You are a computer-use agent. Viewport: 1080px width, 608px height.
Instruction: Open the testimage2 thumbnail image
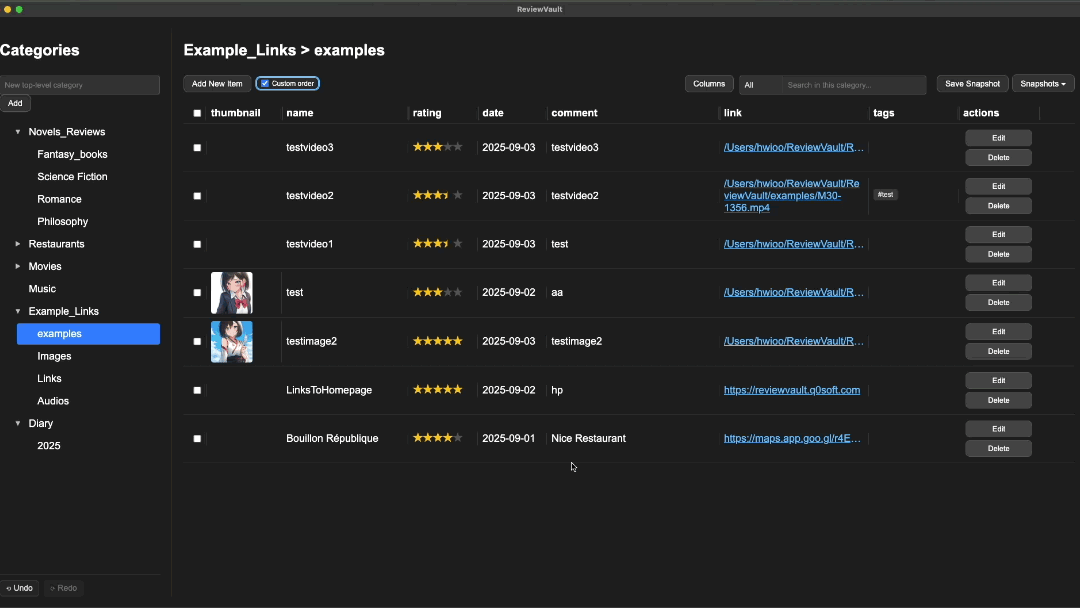click(232, 342)
